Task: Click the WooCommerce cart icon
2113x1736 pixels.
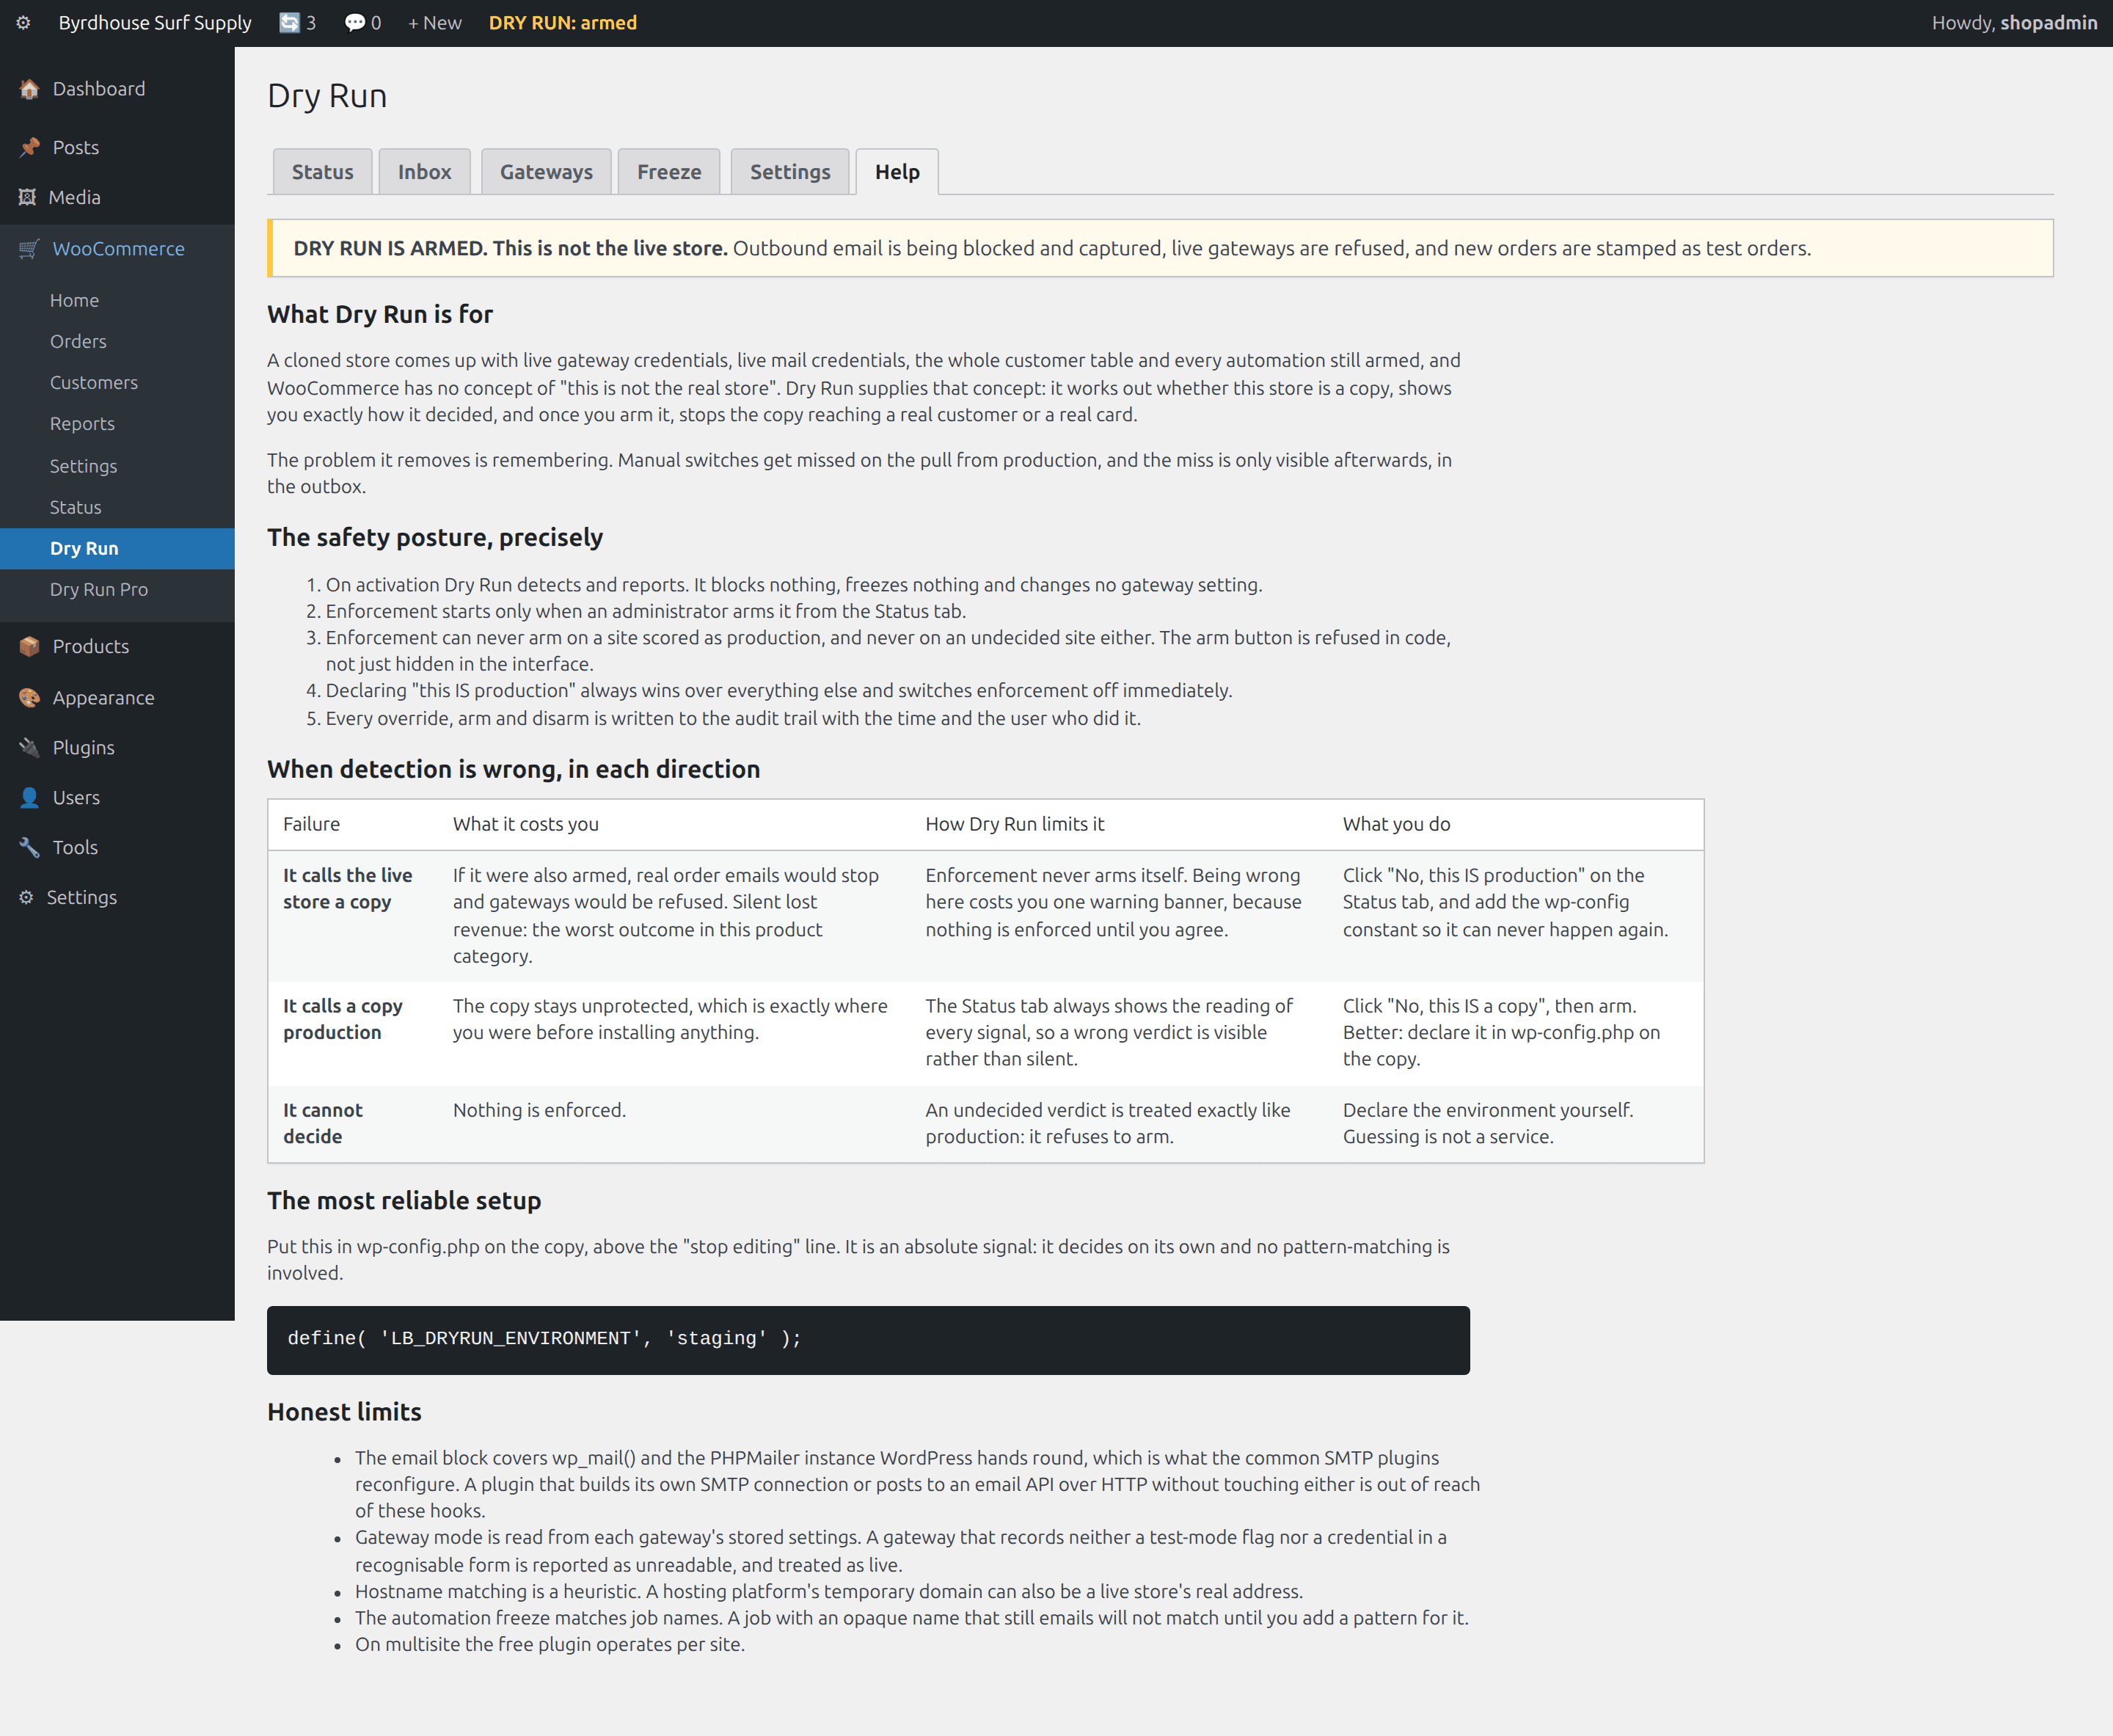Action: 29,249
